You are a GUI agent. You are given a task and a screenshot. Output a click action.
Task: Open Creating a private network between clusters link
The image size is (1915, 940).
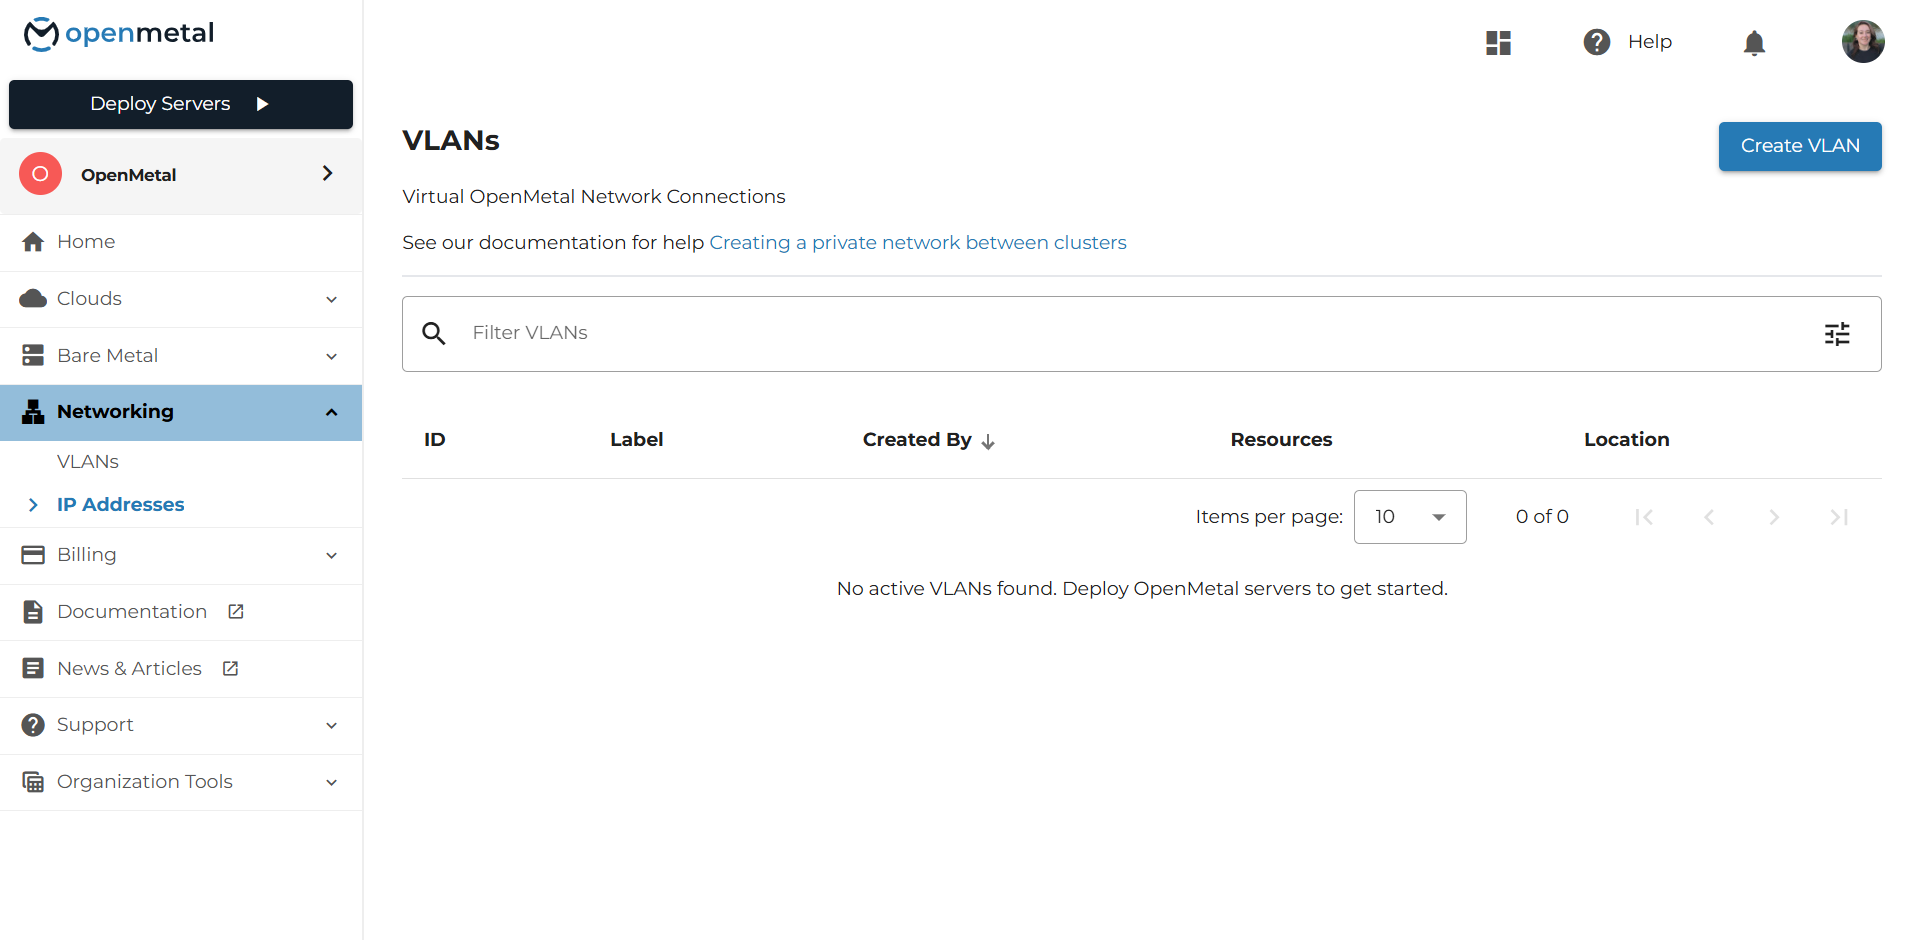coord(918,243)
